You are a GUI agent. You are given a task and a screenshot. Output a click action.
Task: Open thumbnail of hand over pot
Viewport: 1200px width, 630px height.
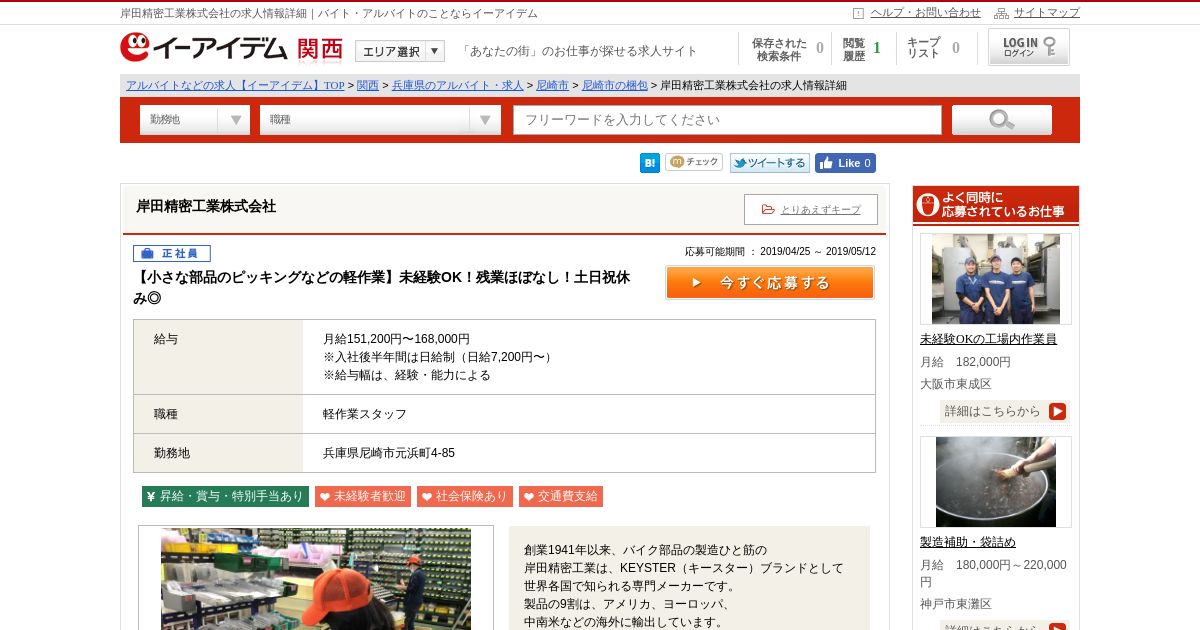(x=996, y=482)
